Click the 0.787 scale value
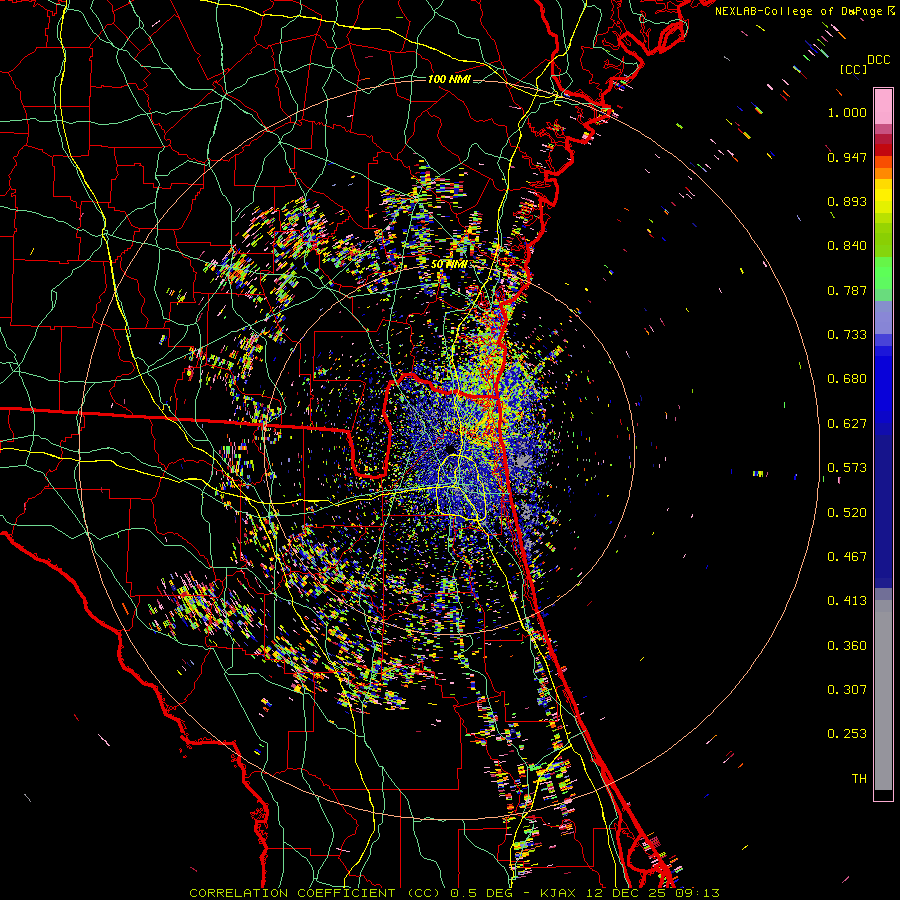This screenshot has height=900, width=900. (847, 290)
